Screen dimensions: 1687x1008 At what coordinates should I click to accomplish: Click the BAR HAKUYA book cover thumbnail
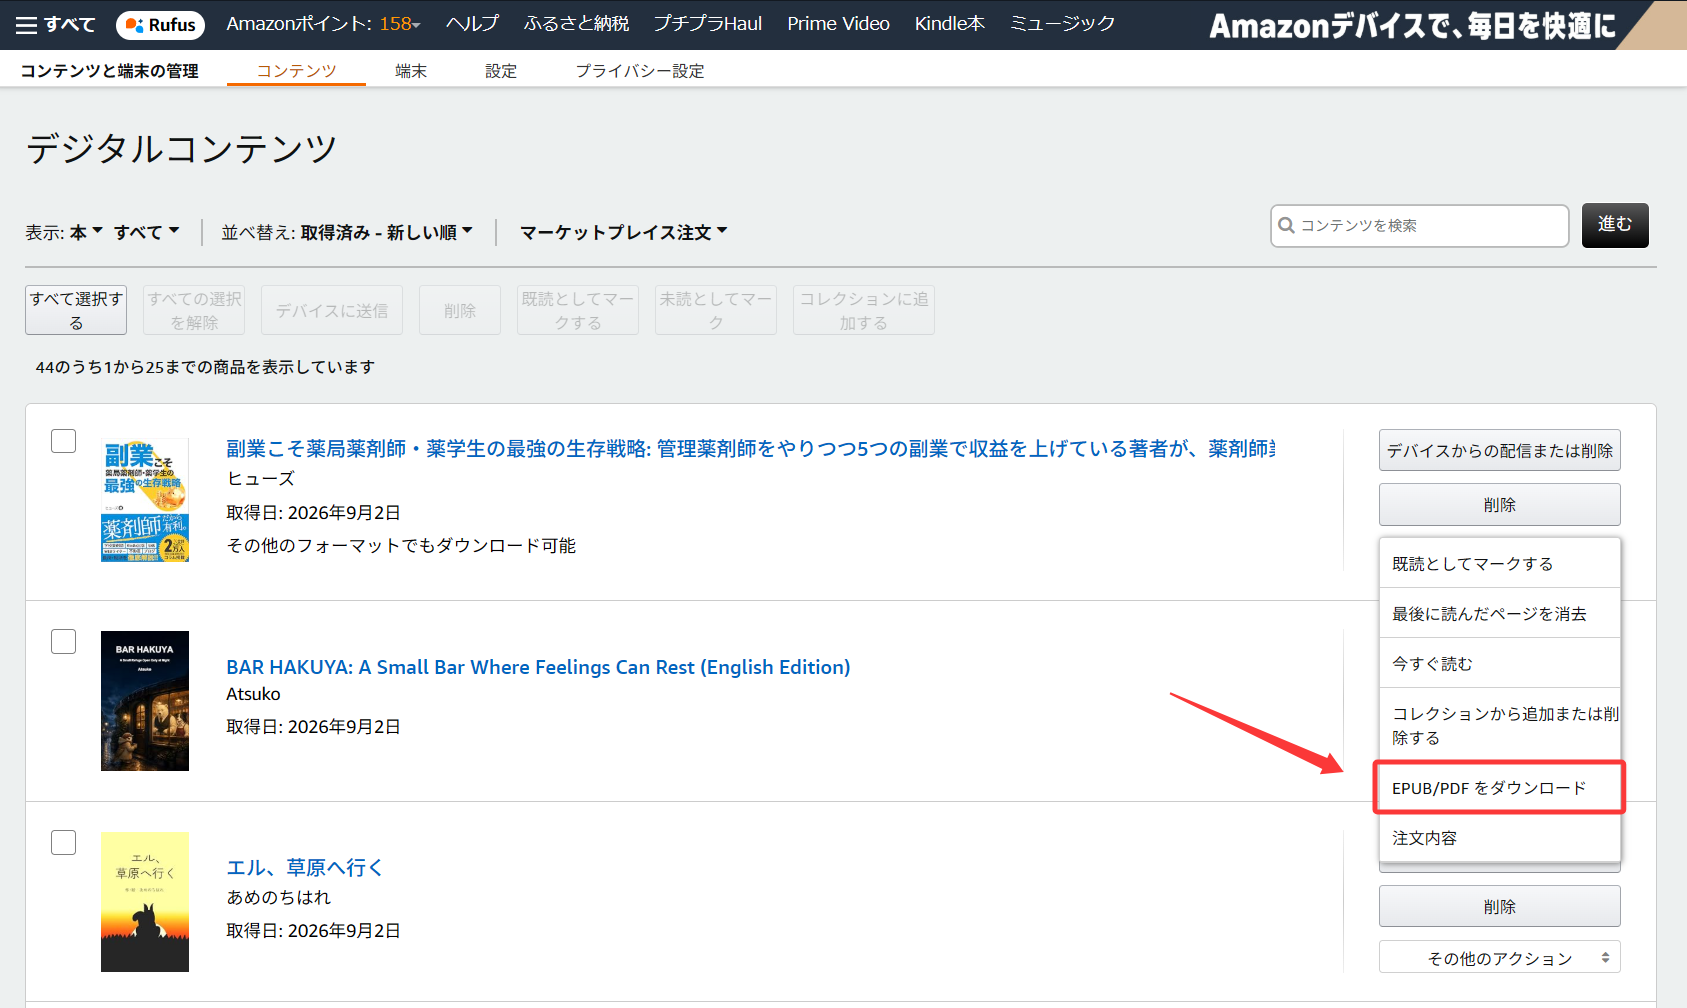click(145, 701)
